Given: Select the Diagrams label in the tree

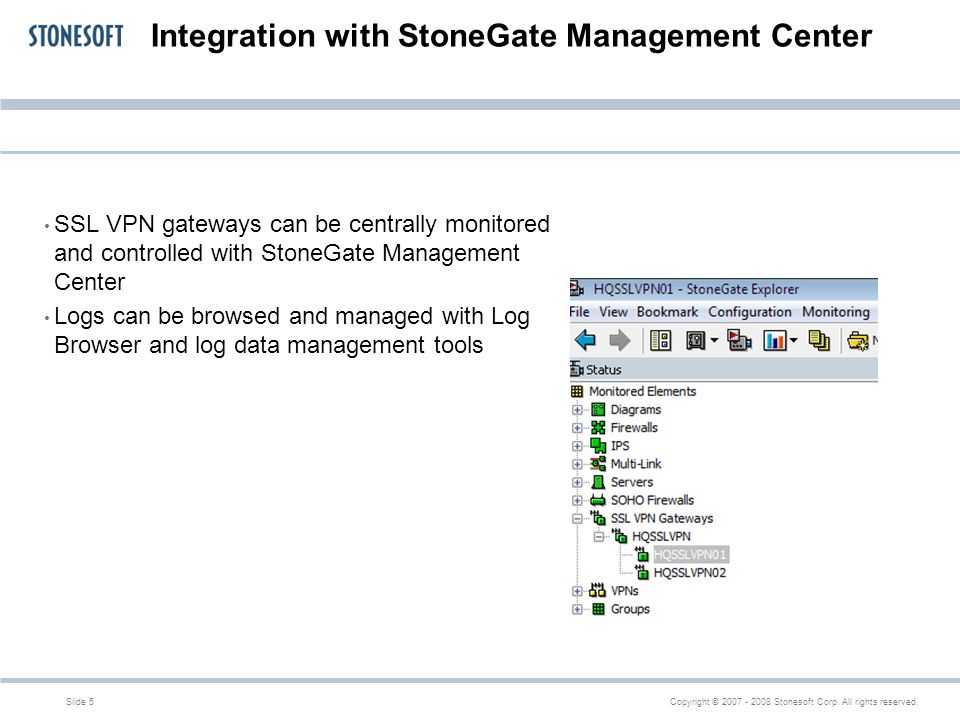Looking at the screenshot, I should (x=636, y=410).
